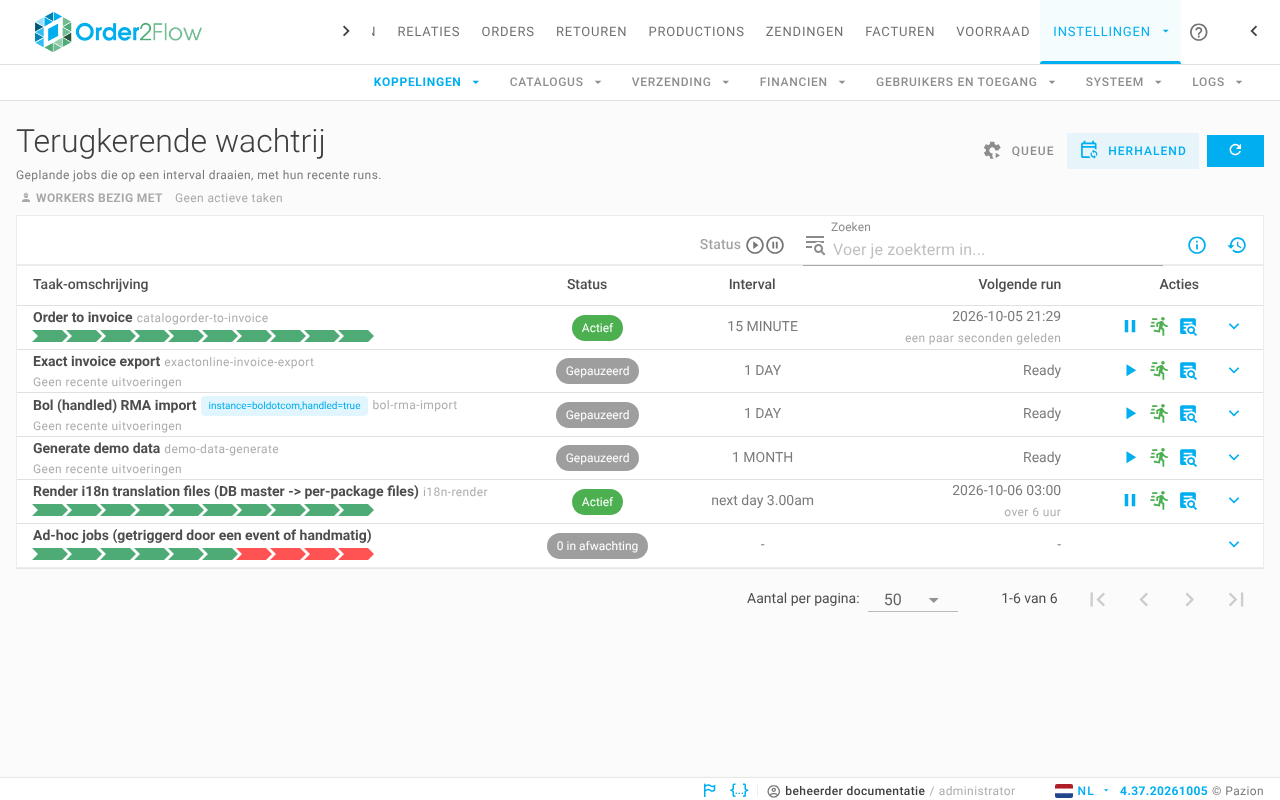
Task: Expand the Render i18n translation row
Action: click(x=1234, y=500)
